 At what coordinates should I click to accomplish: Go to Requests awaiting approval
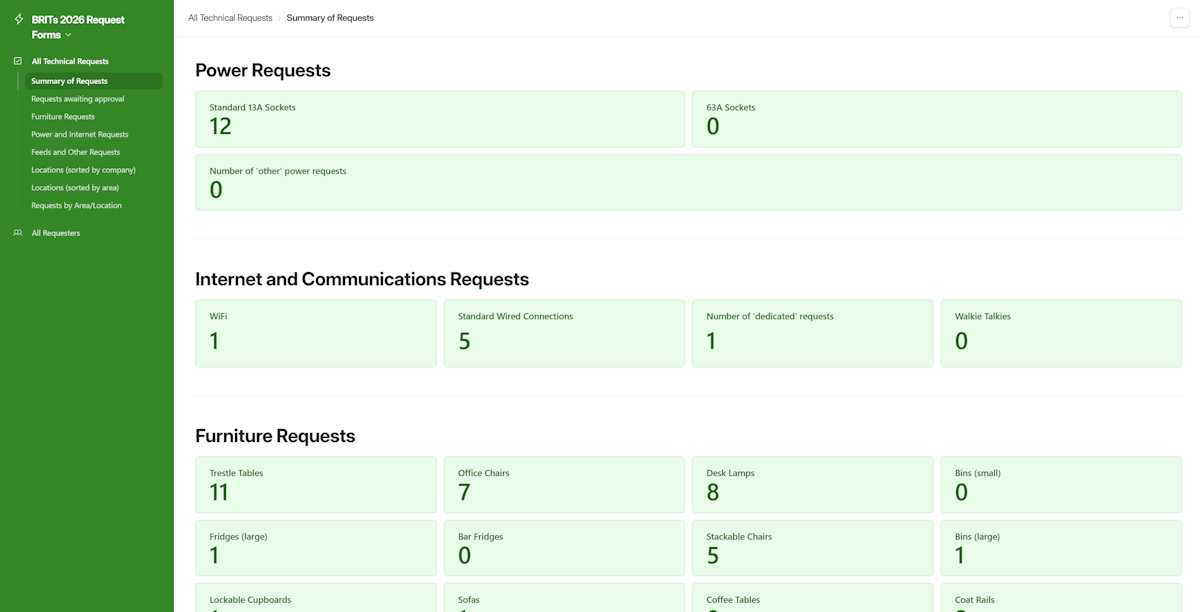click(x=77, y=99)
